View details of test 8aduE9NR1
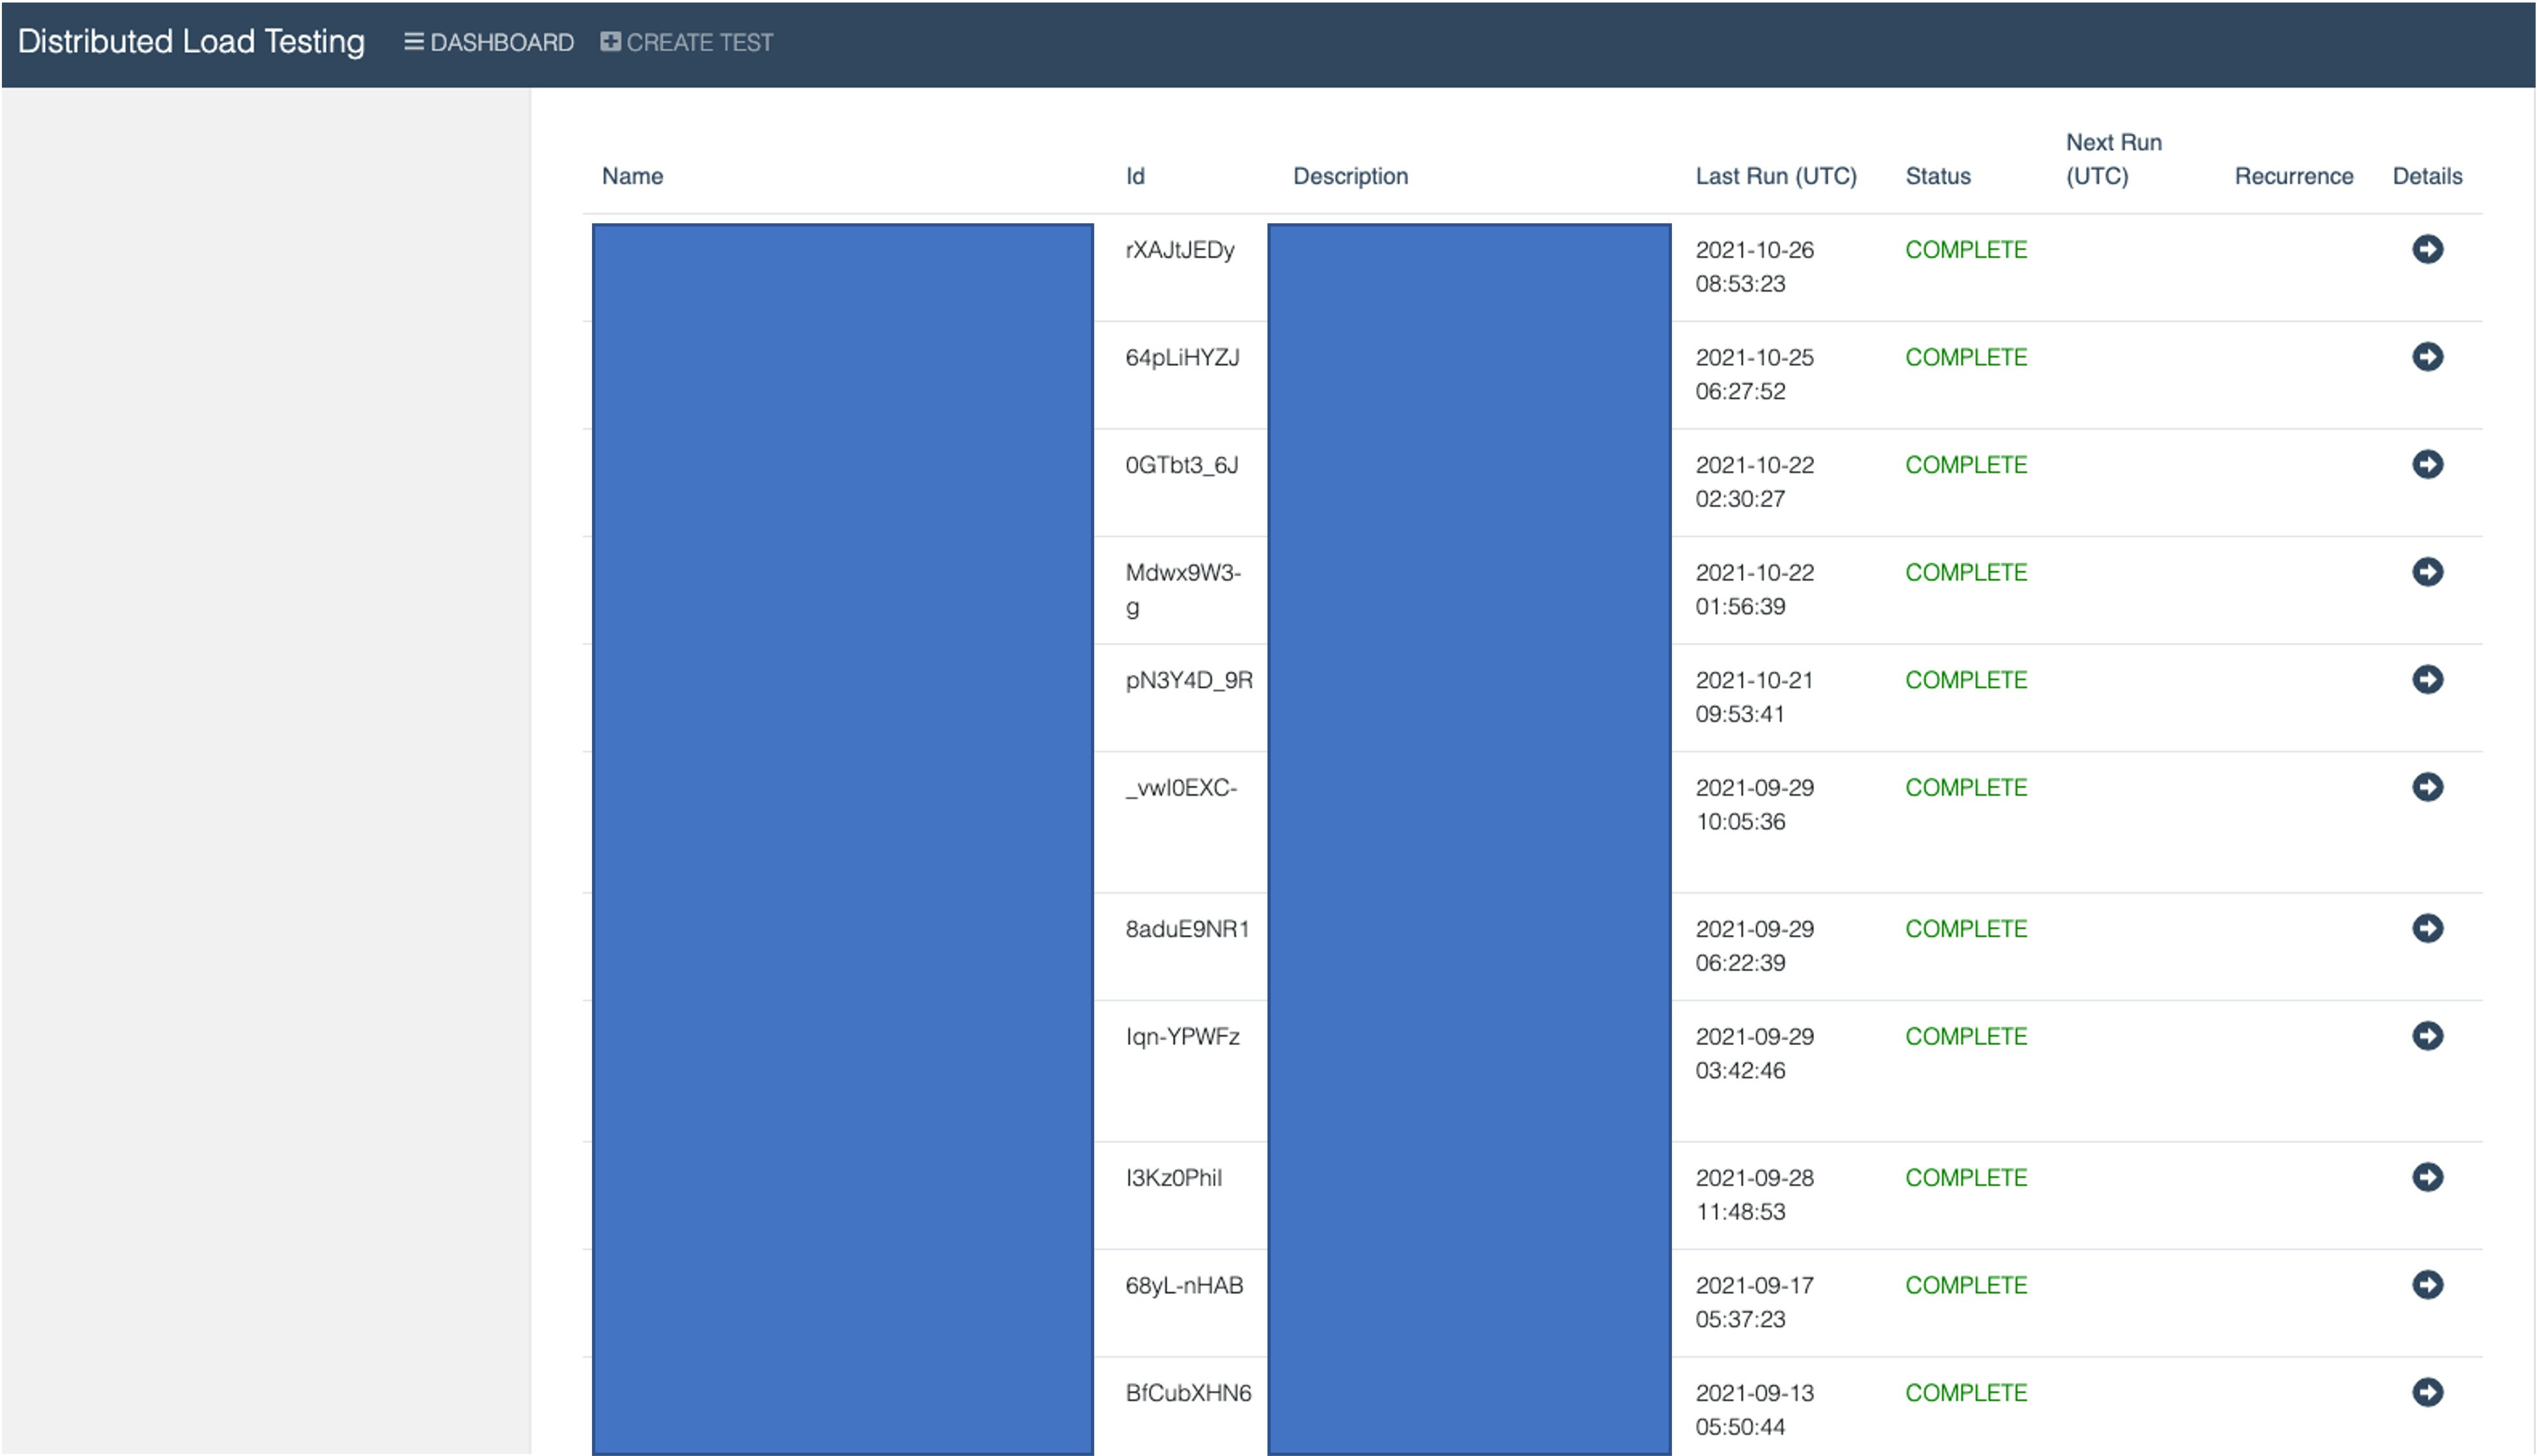 [2426, 928]
